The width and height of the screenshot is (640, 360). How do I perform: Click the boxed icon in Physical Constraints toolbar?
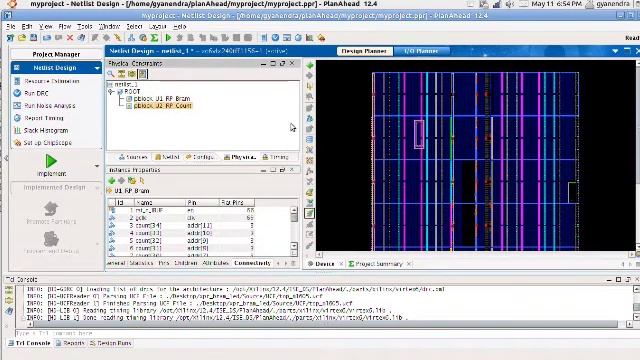pos(142,74)
